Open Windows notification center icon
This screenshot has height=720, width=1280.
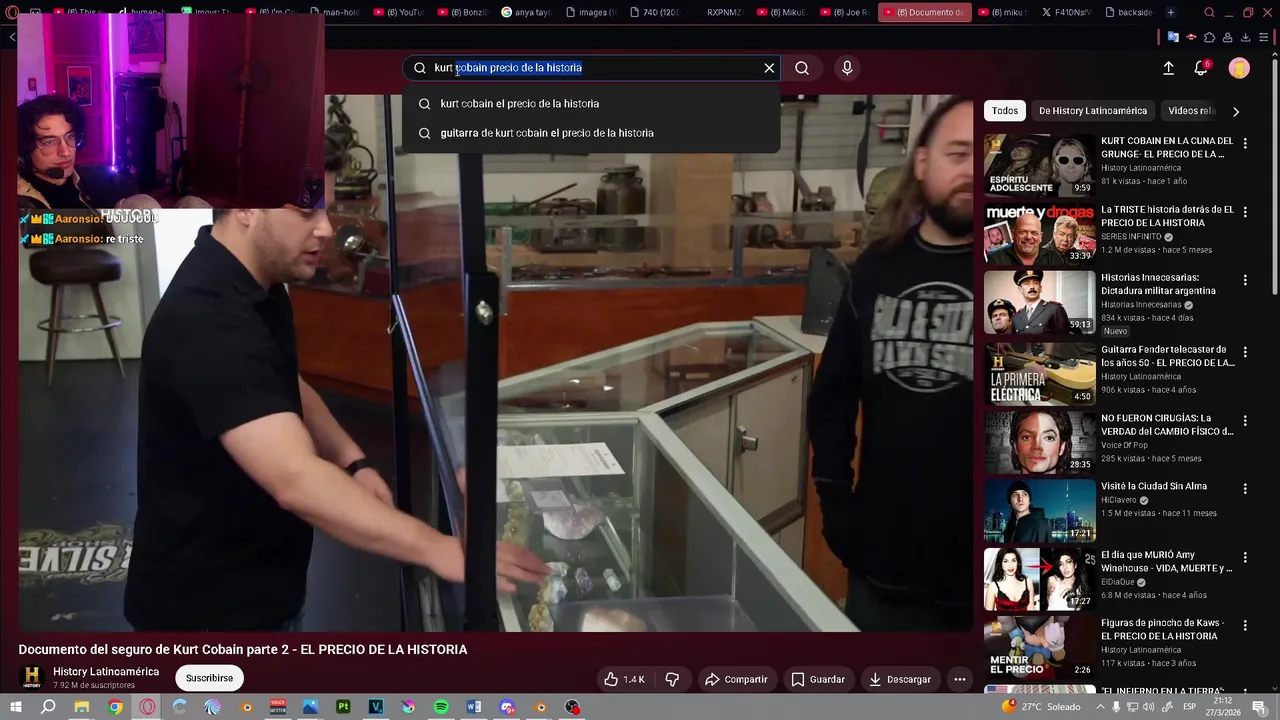pos(1260,707)
